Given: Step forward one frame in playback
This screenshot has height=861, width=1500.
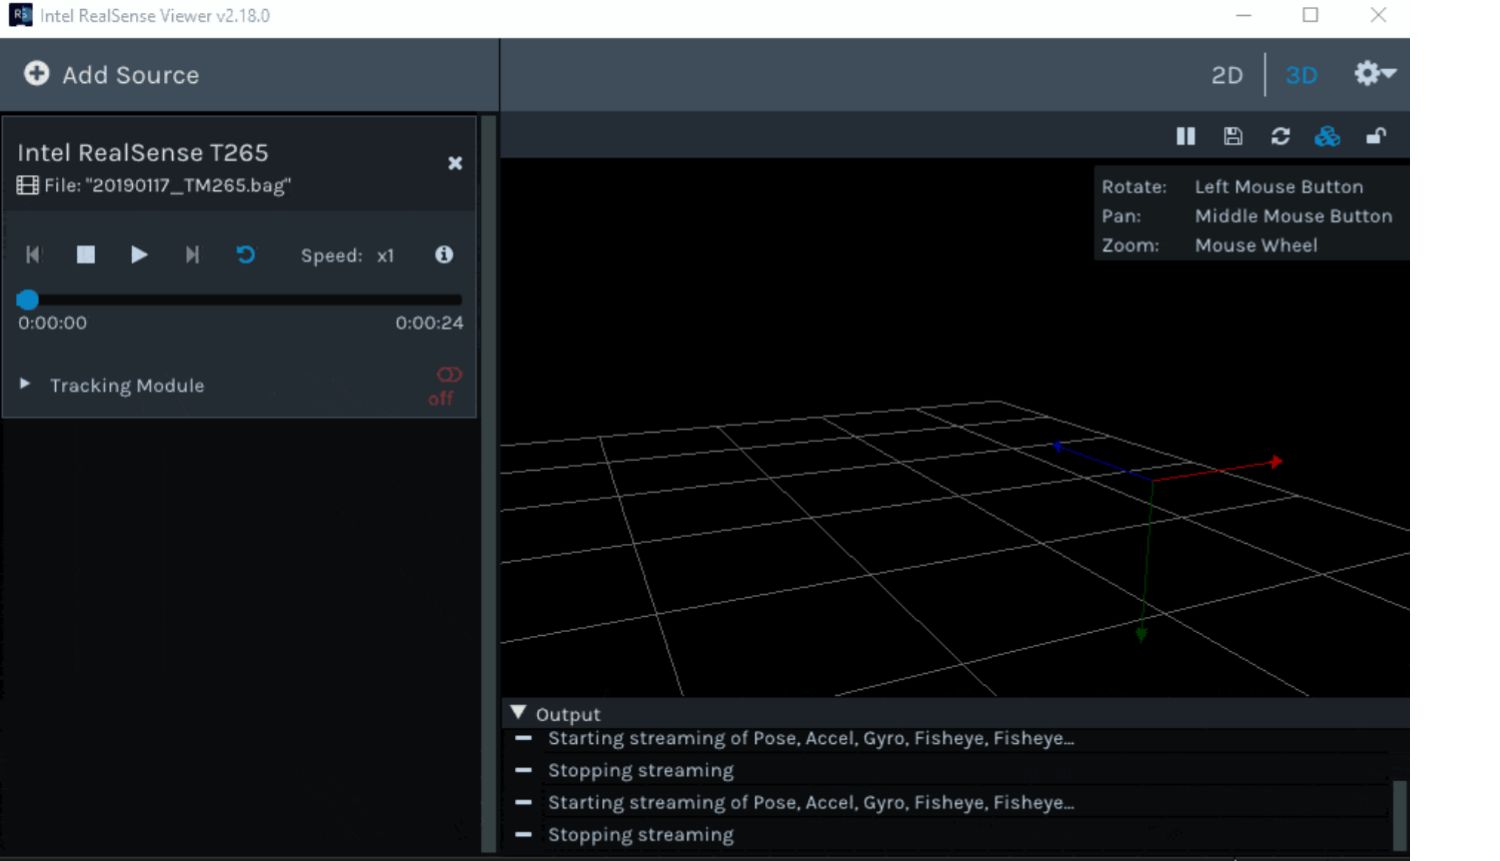Looking at the screenshot, I should point(192,255).
